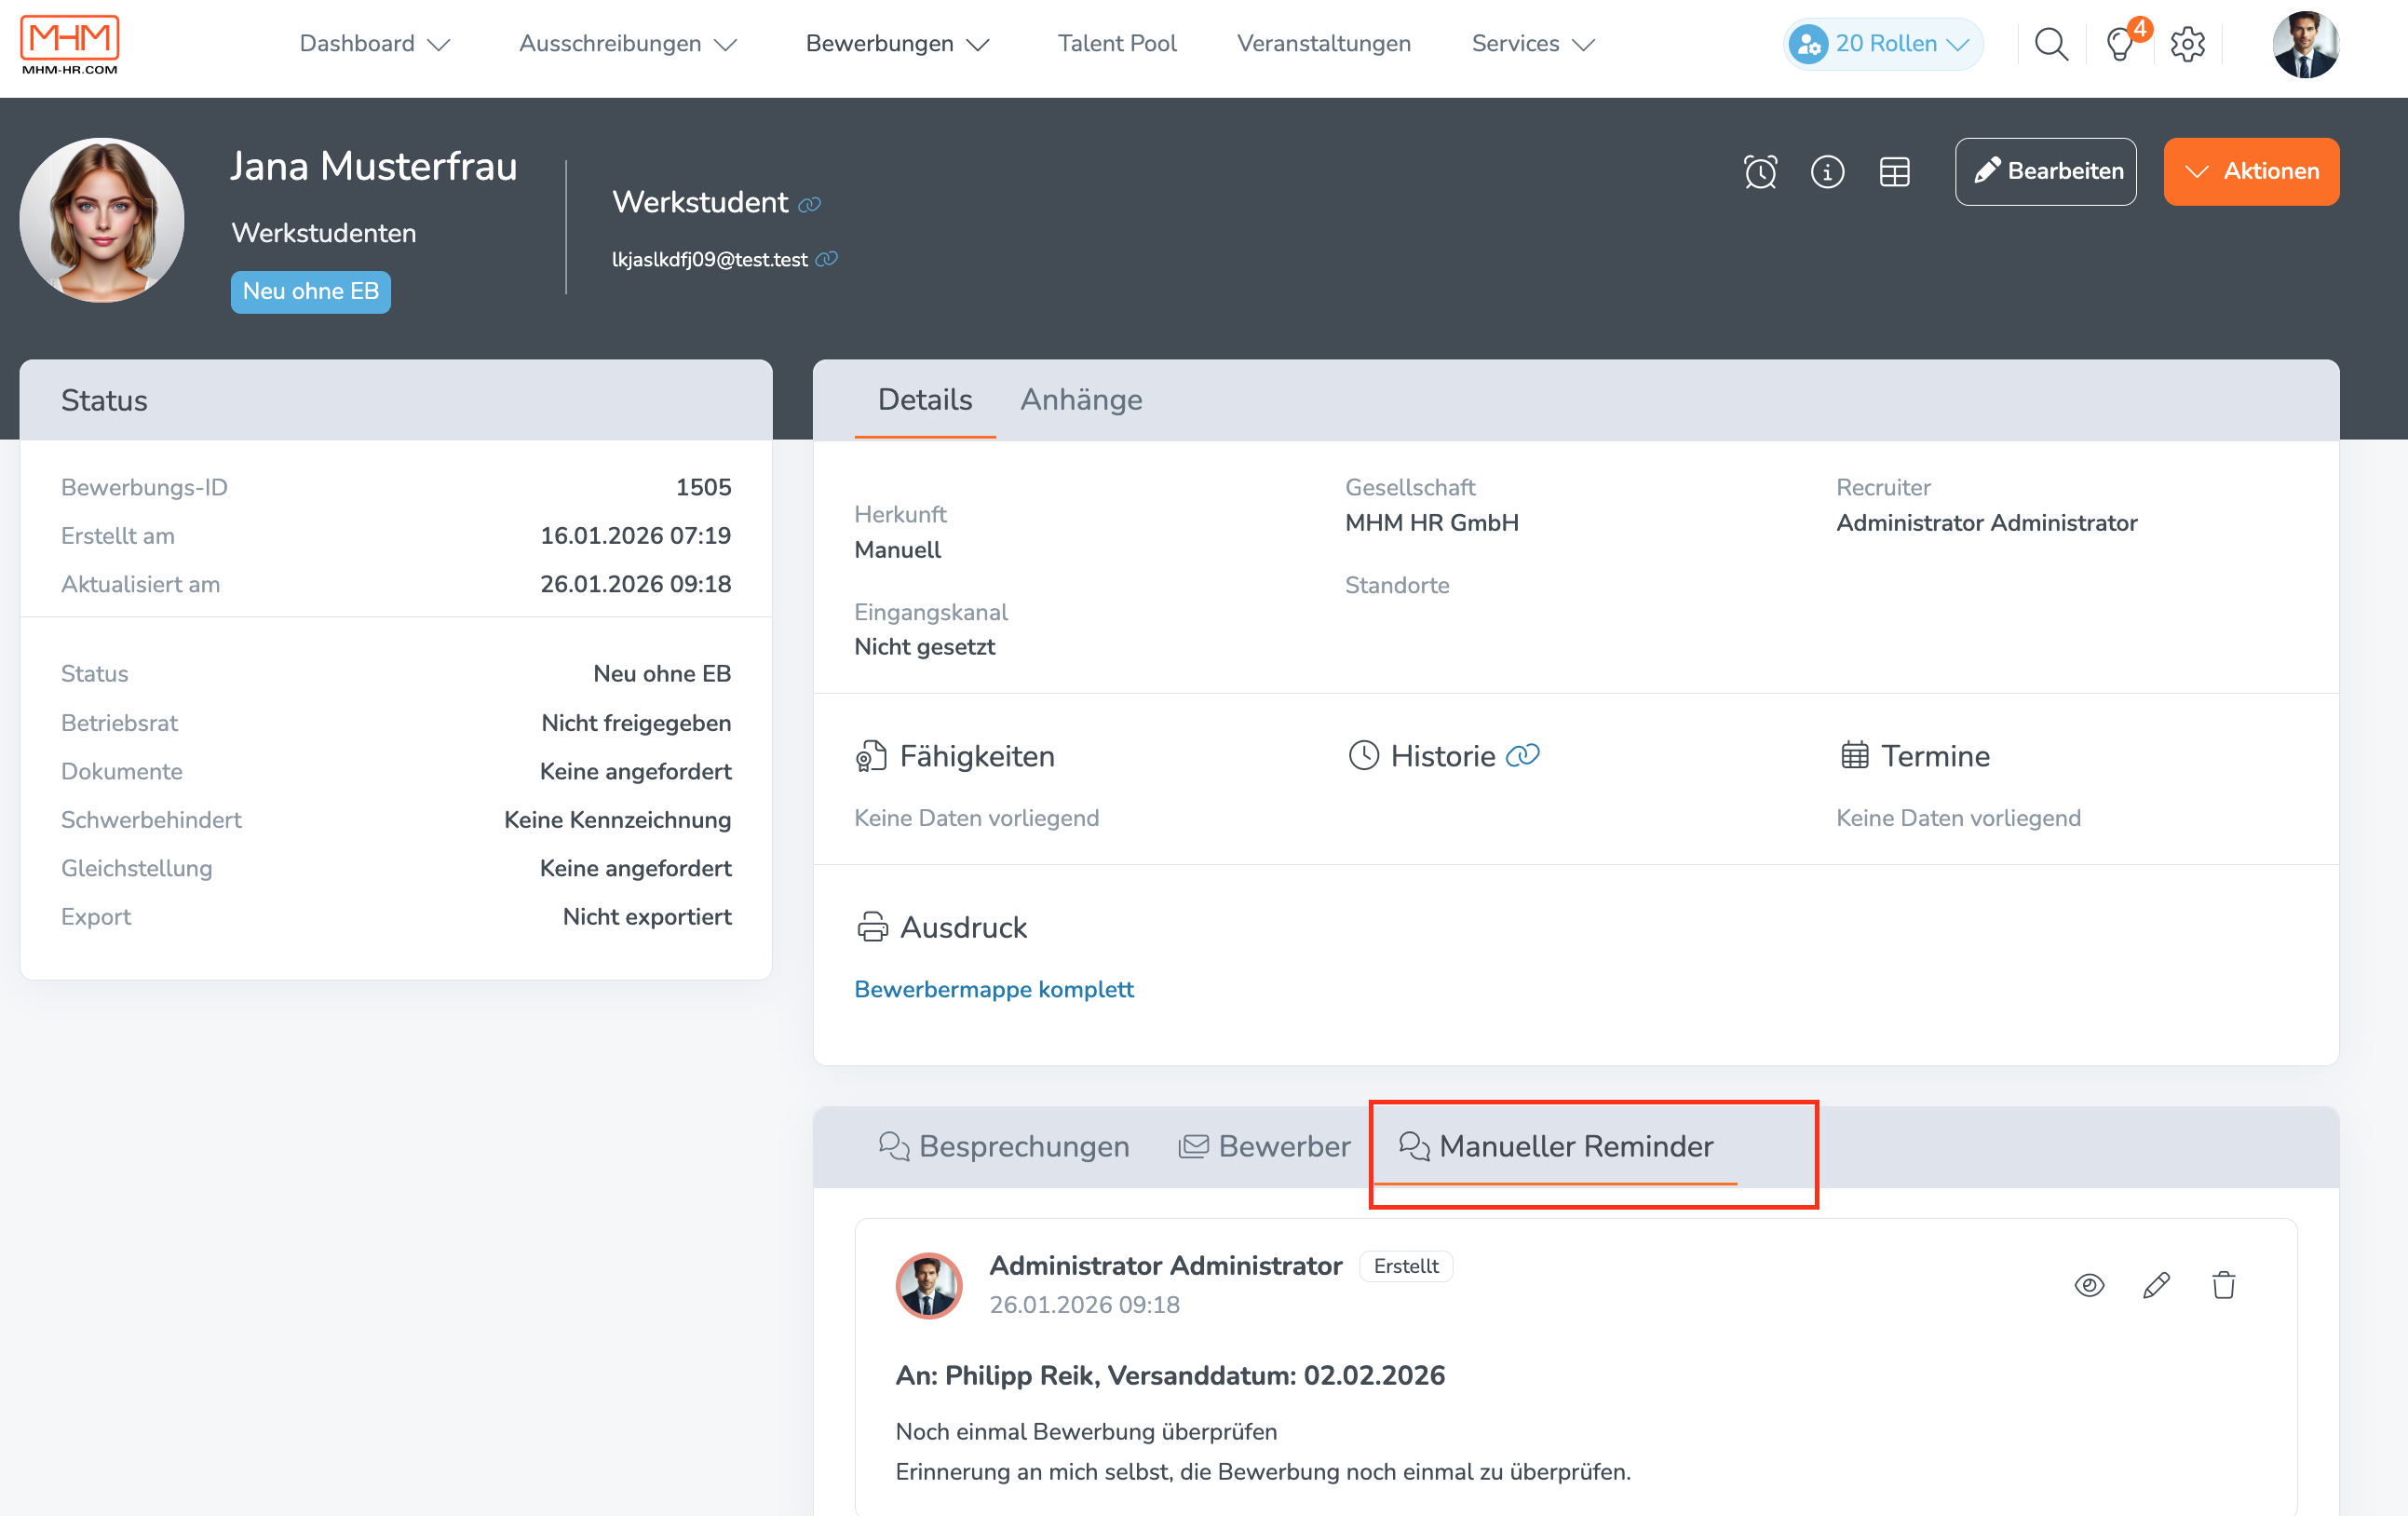Open the Bewerbermappe komplett link

point(993,989)
